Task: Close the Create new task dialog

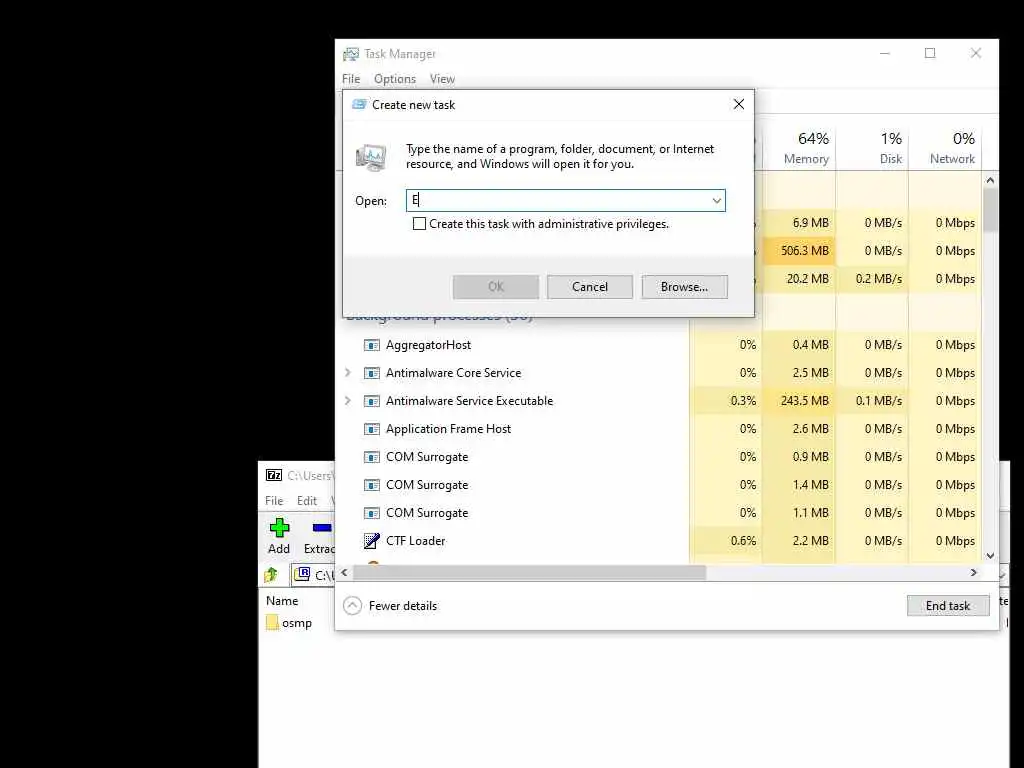Action: [739, 104]
